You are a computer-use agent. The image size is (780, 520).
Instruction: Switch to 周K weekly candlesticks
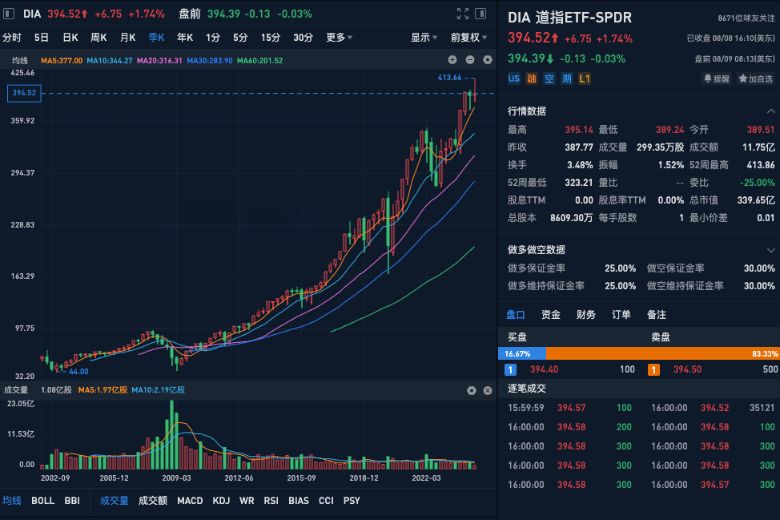point(98,37)
